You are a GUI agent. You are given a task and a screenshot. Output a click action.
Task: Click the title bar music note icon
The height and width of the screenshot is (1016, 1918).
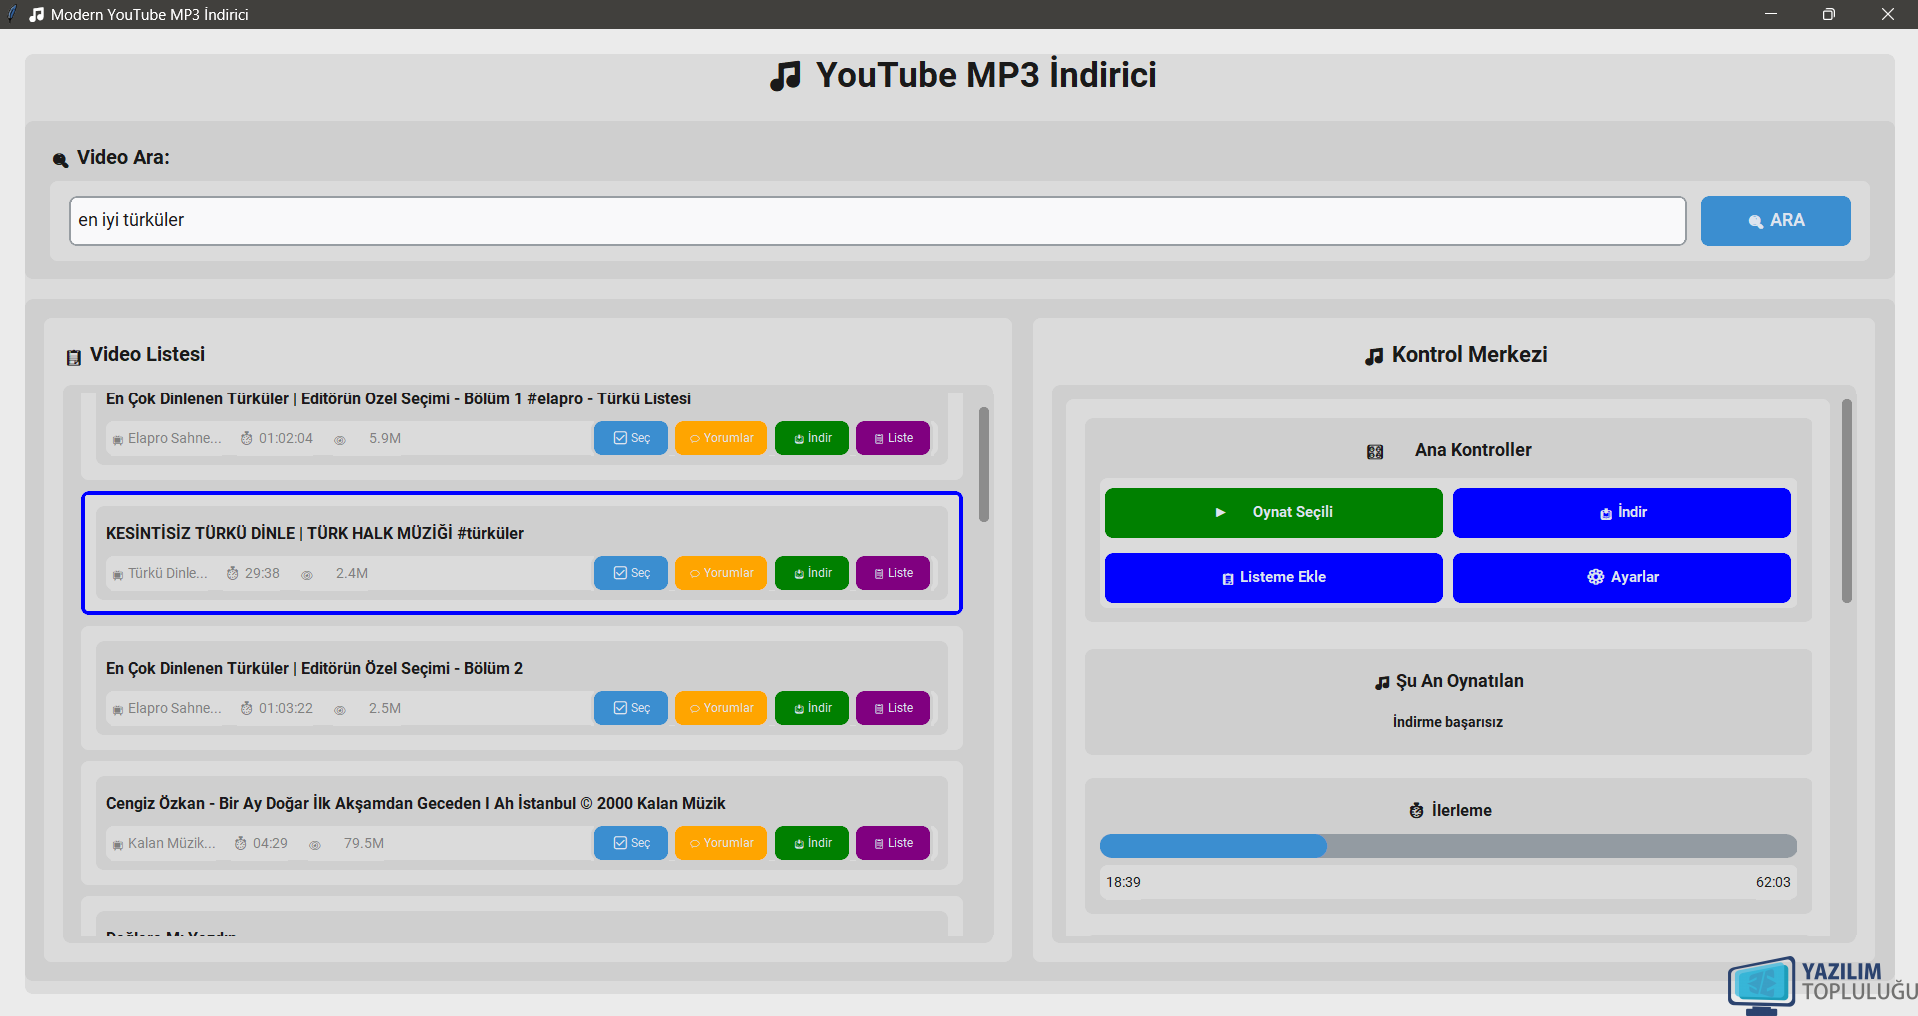pyautogui.click(x=37, y=14)
